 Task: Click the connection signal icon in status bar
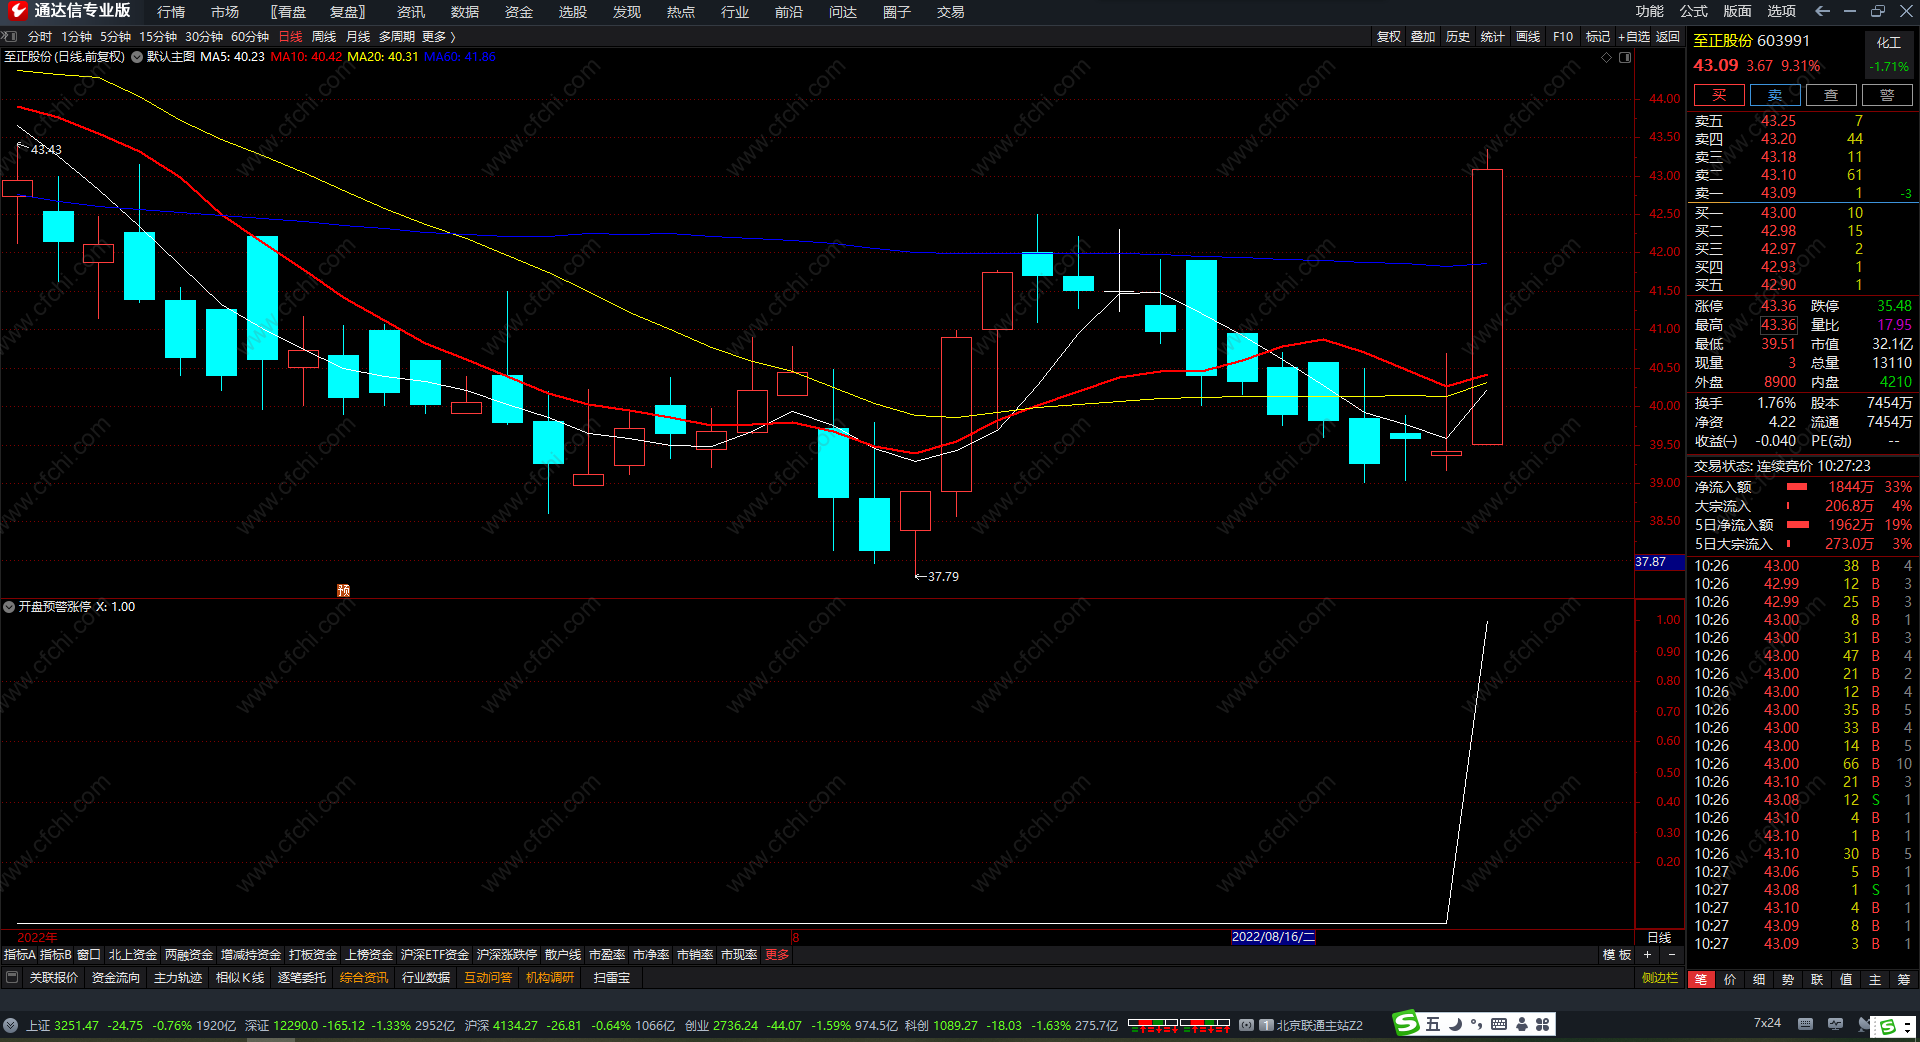[x=1246, y=1025]
